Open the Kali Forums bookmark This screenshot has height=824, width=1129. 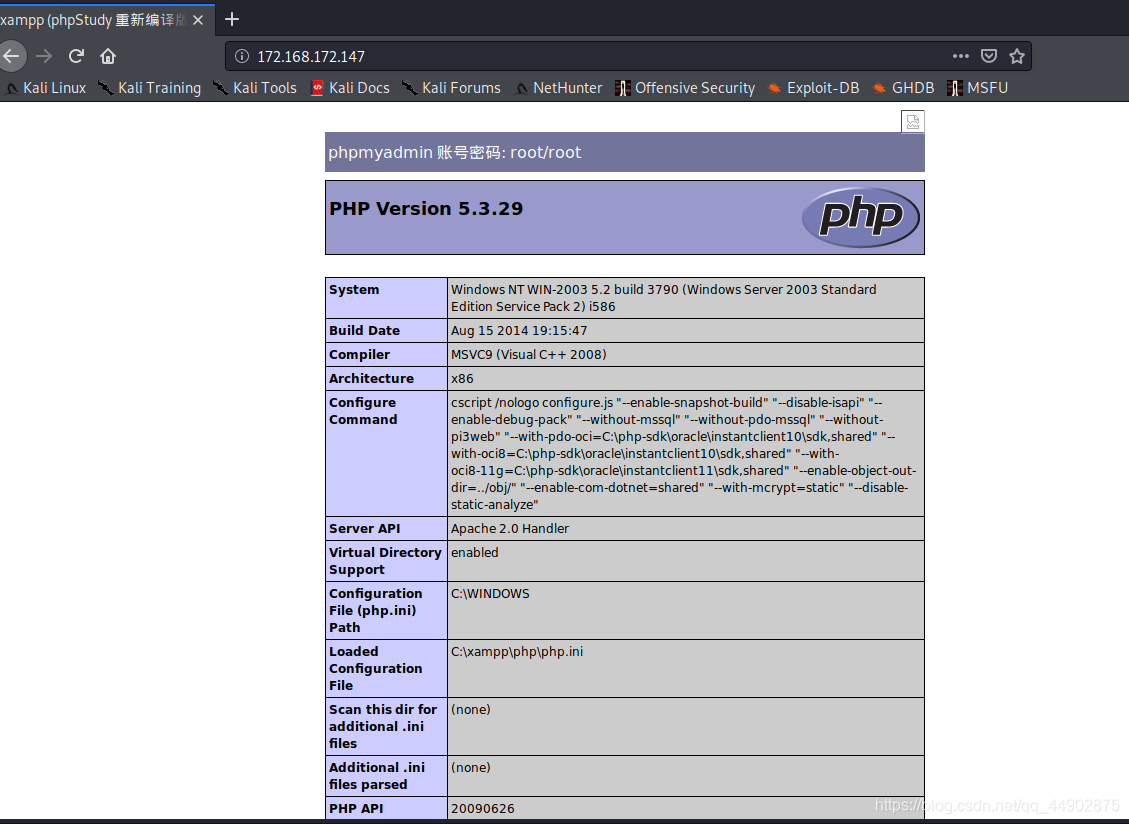(x=451, y=88)
